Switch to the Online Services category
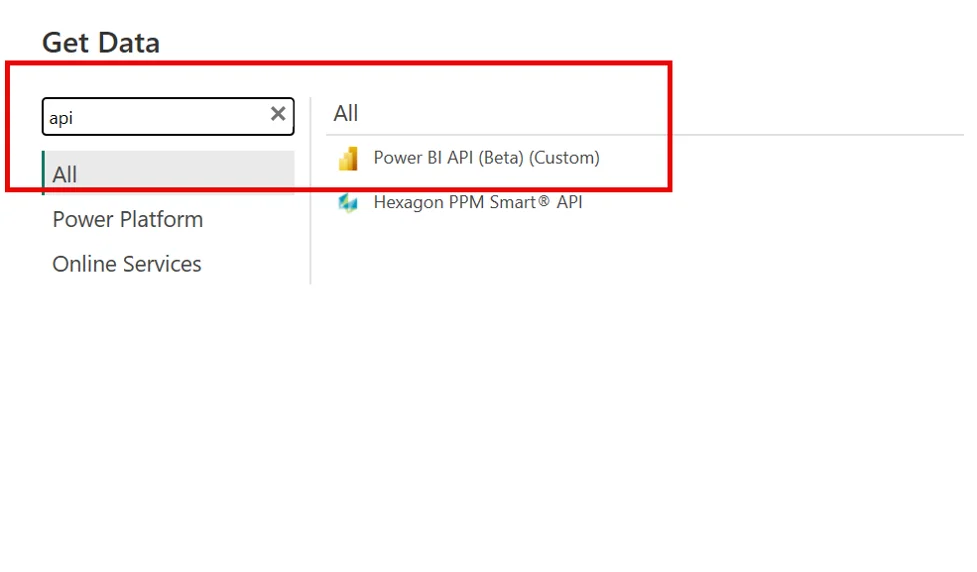 (x=127, y=264)
